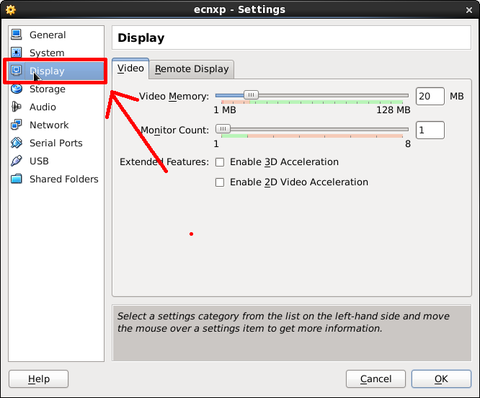
Task: Switch to the Remote Display tab
Action: 192,69
